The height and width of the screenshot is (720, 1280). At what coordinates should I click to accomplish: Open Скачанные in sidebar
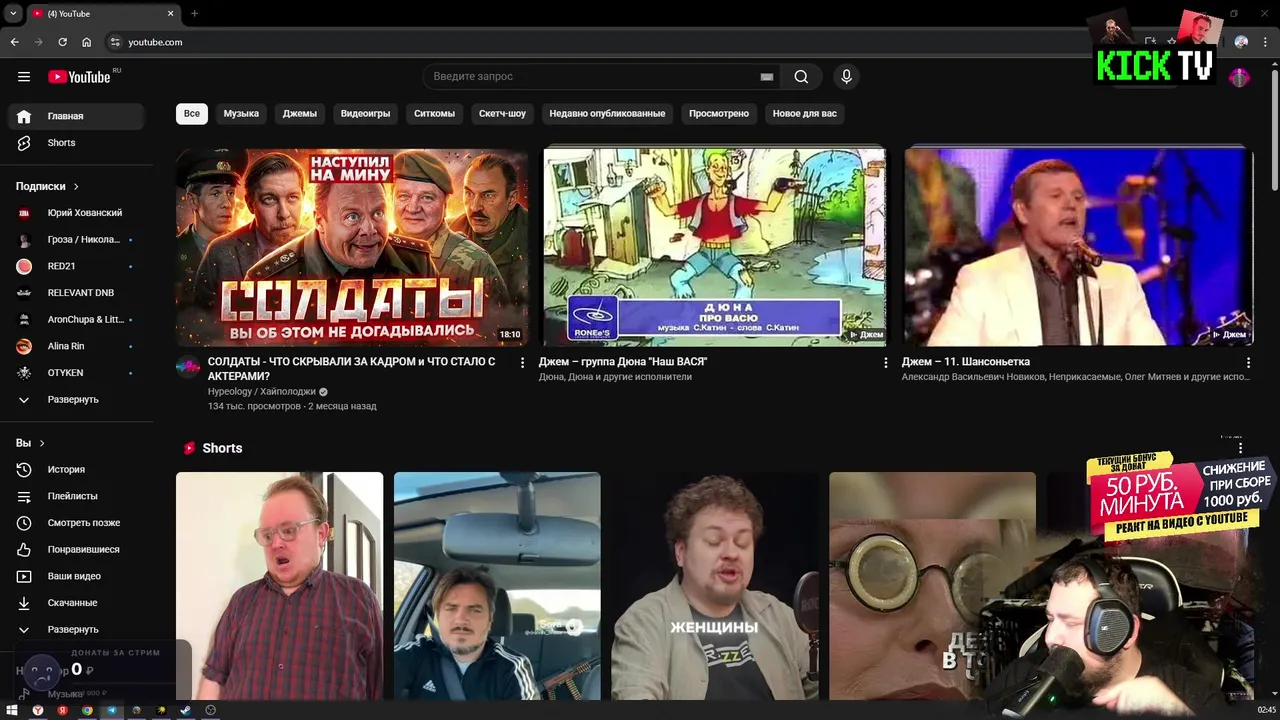click(x=76, y=603)
